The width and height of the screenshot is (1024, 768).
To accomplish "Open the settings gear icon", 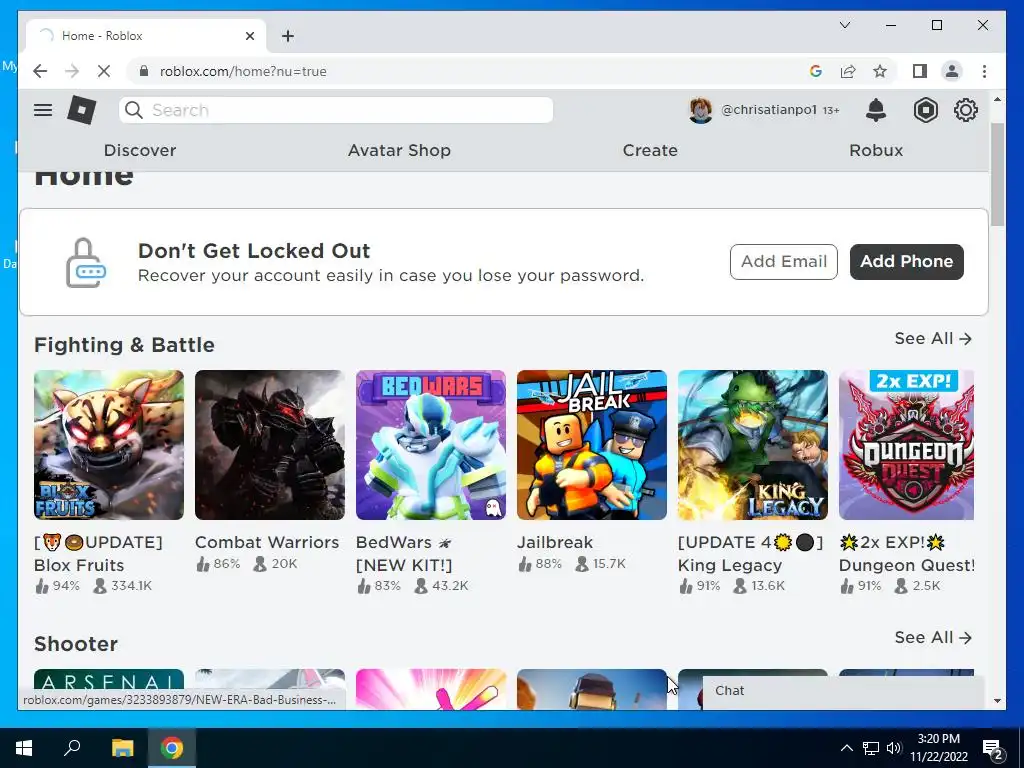I will click(966, 110).
